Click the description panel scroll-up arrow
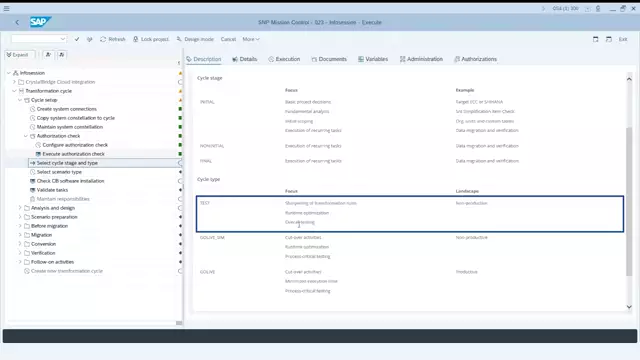 click(x=629, y=79)
